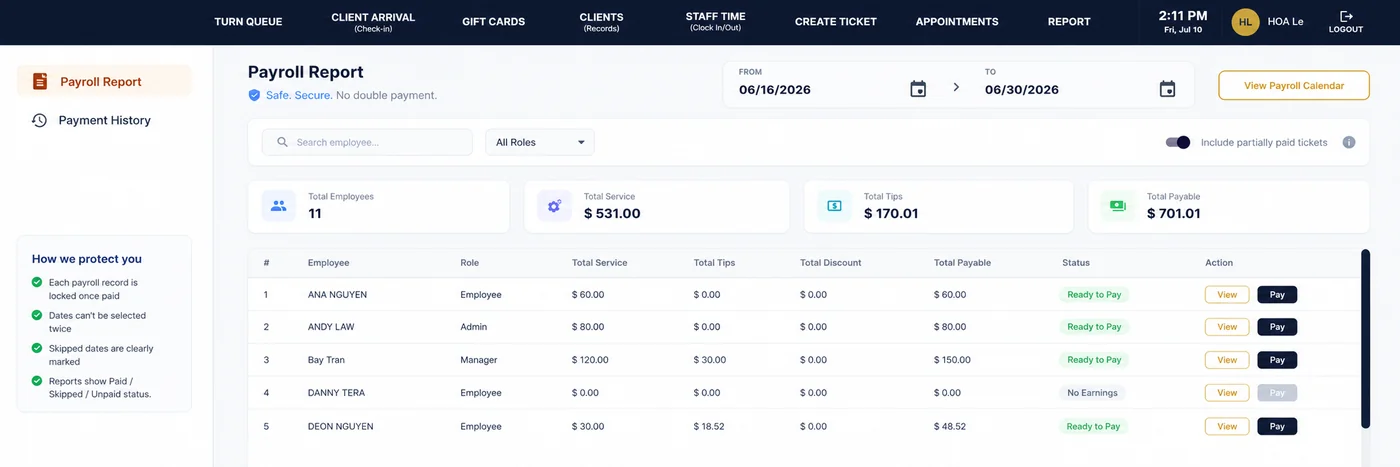Open the TO date calendar icon
The image size is (1400, 467).
pyautogui.click(x=1167, y=89)
